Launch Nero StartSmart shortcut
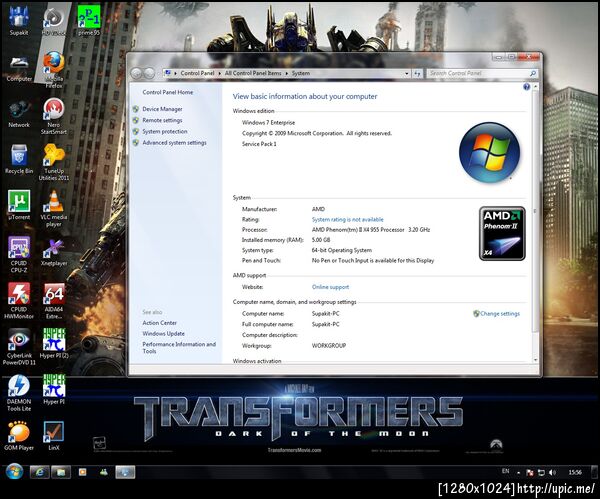 pos(54,116)
